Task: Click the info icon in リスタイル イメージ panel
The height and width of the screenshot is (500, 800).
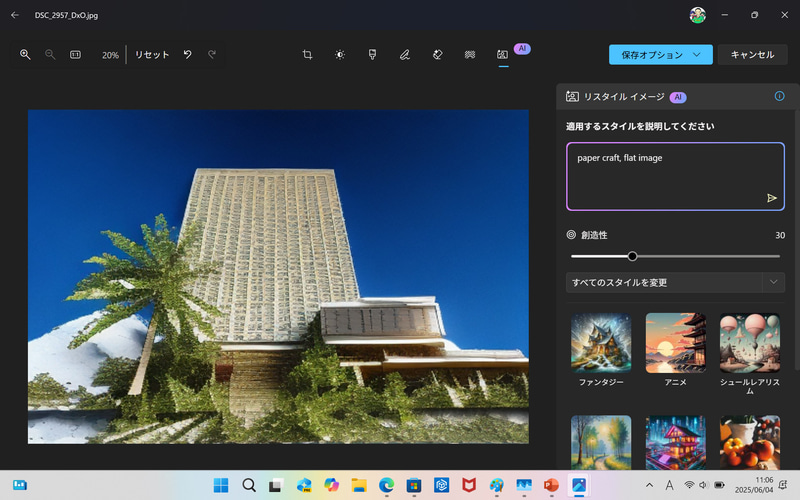Action: tap(779, 96)
